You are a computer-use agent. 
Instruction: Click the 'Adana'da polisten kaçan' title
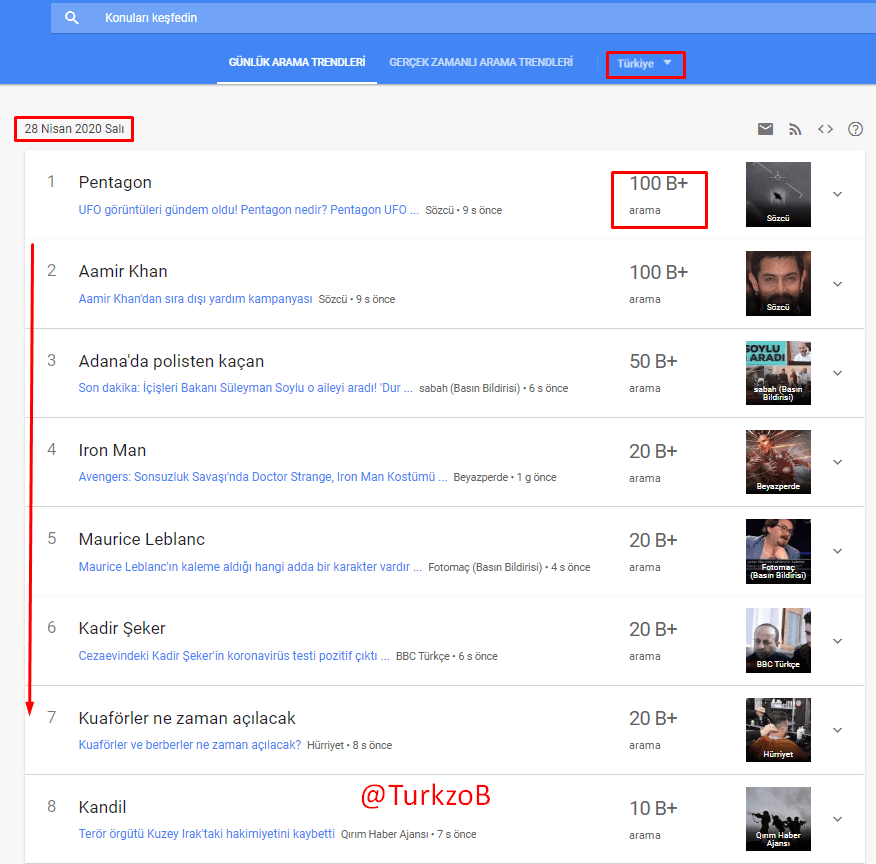(171, 361)
